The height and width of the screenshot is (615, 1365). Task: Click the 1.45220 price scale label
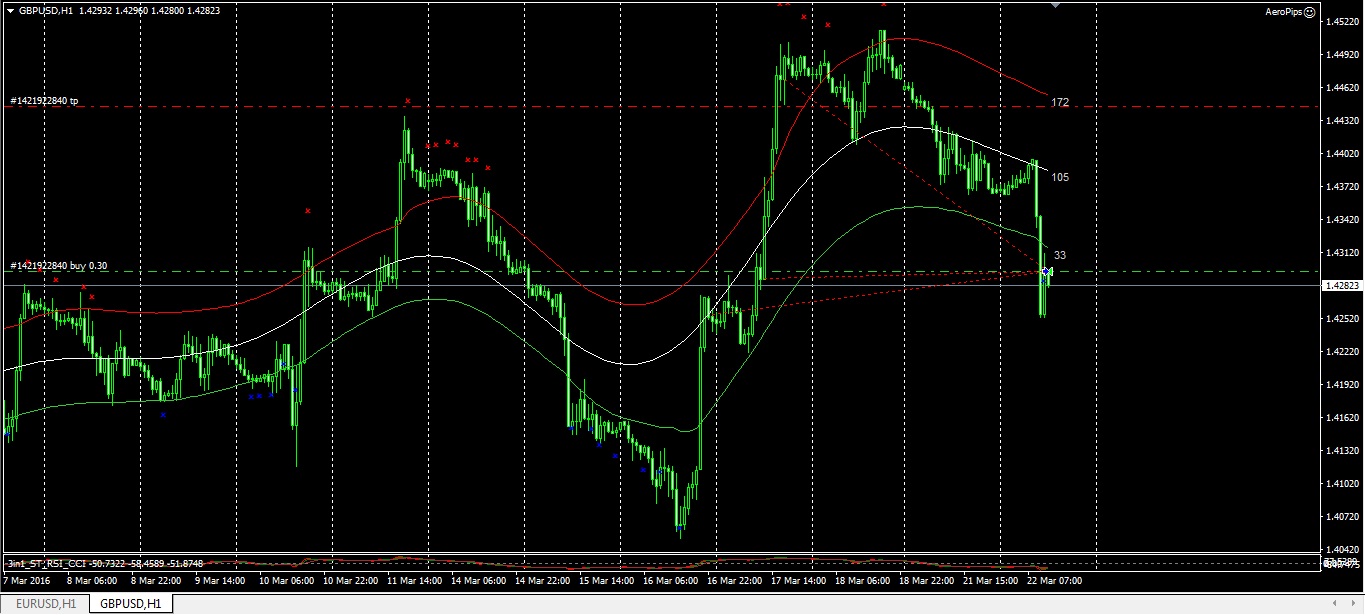(x=1341, y=21)
